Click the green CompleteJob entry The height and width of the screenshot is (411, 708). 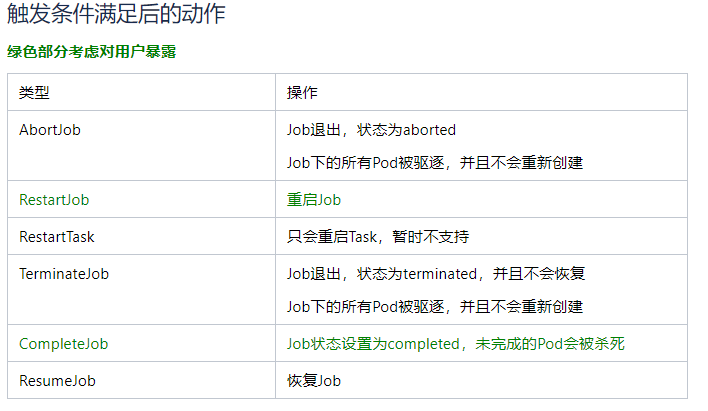[x=64, y=344]
